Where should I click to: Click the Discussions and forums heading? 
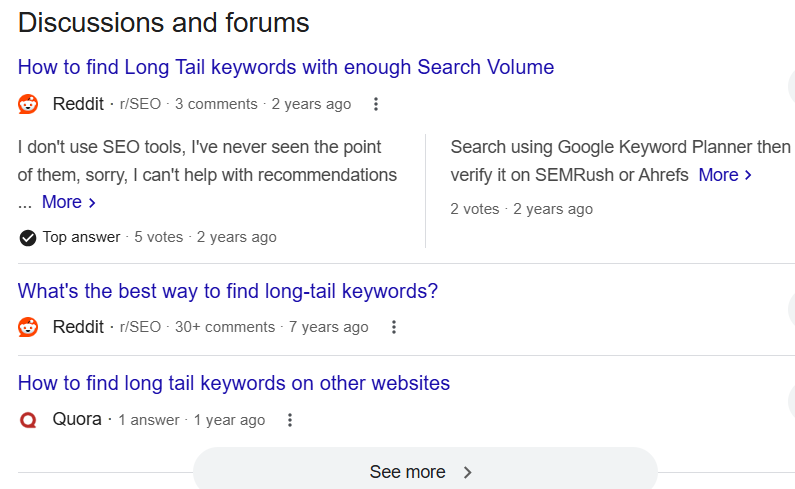(x=164, y=23)
